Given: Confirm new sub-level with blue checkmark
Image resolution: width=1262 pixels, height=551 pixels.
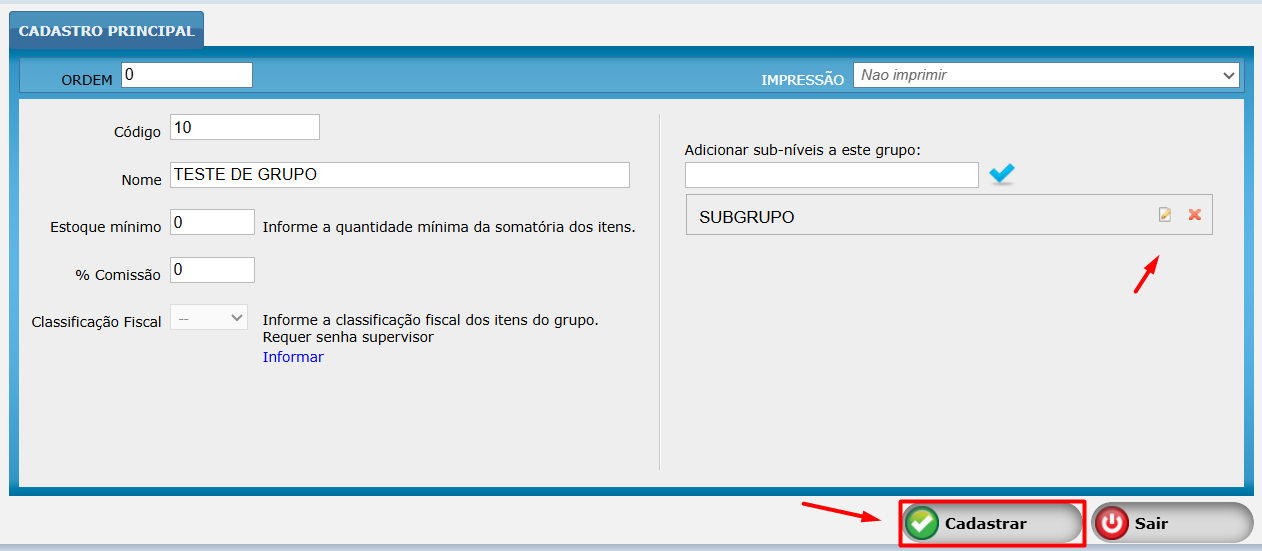Looking at the screenshot, I should pos(1002,175).
